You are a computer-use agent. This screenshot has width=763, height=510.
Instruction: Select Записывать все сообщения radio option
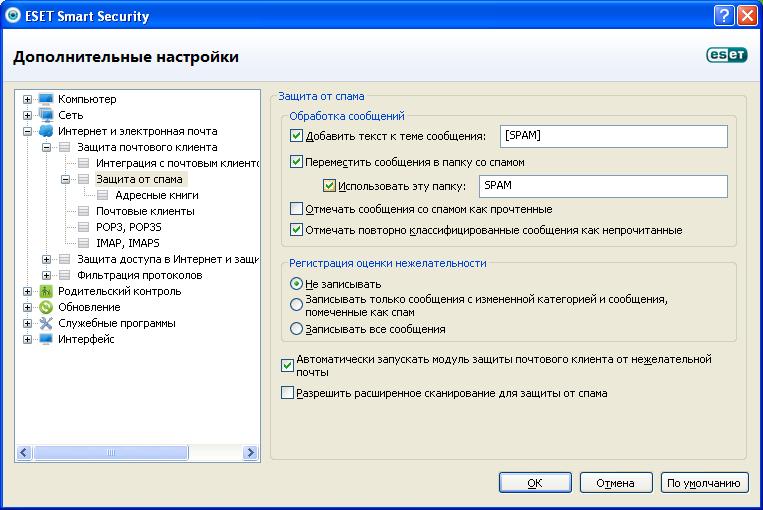(296, 329)
